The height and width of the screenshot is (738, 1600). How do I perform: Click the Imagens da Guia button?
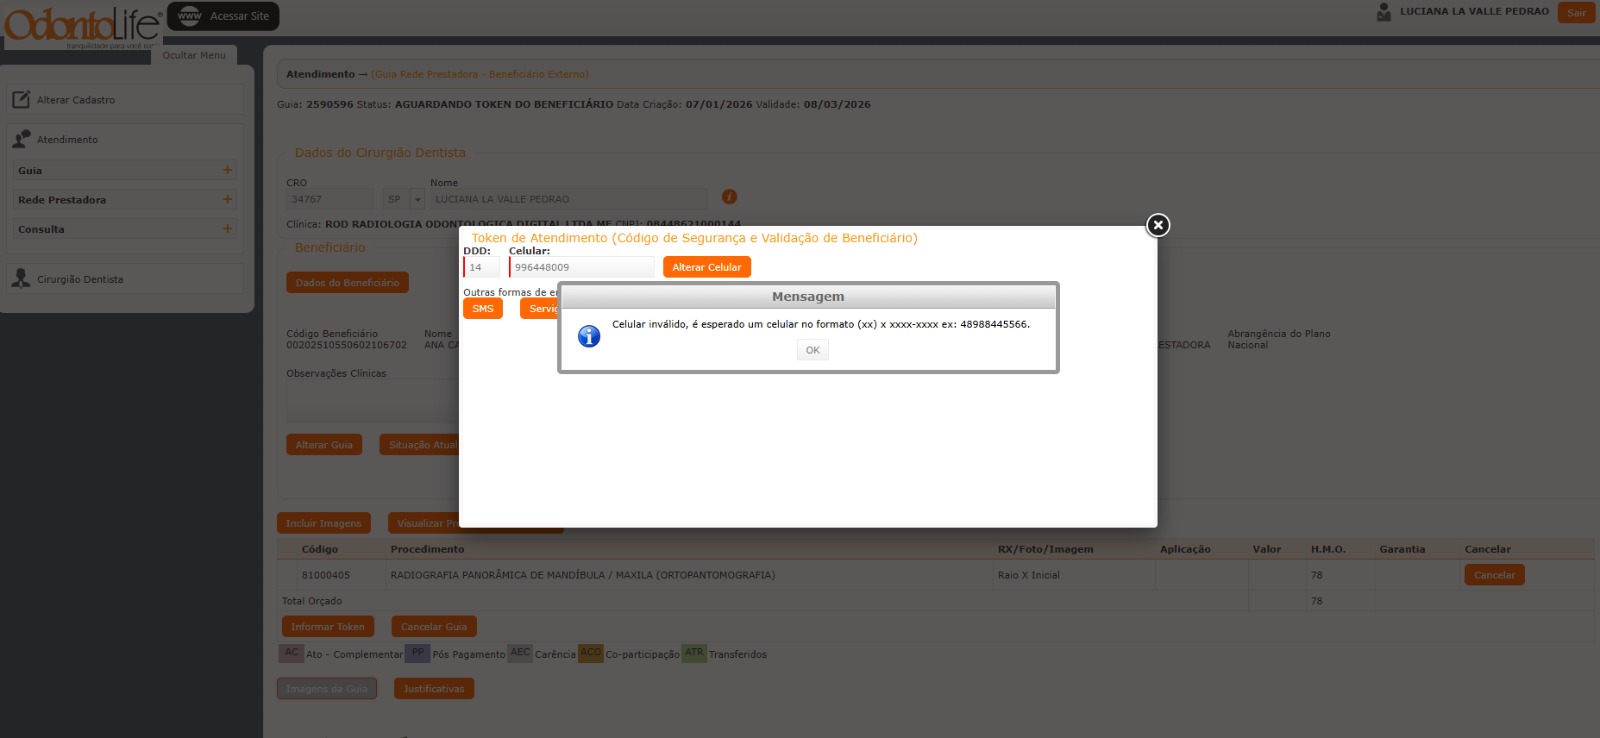click(327, 688)
